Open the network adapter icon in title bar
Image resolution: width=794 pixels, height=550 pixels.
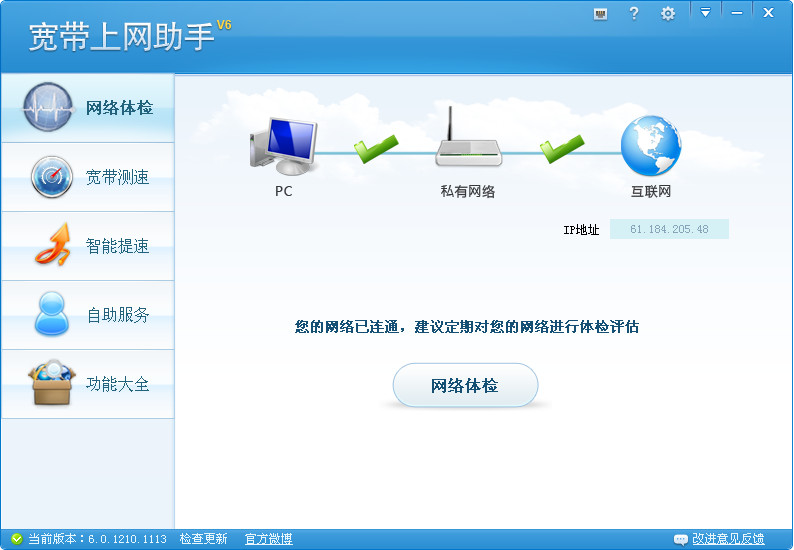(601, 14)
